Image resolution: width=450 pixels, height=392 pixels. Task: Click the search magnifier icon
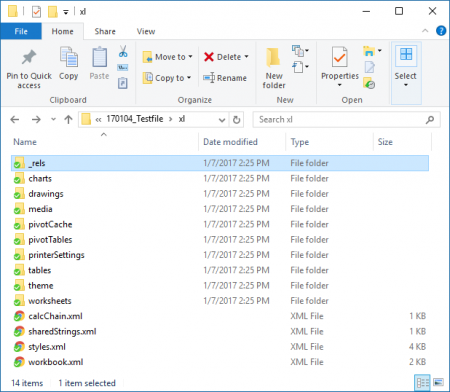click(430, 120)
